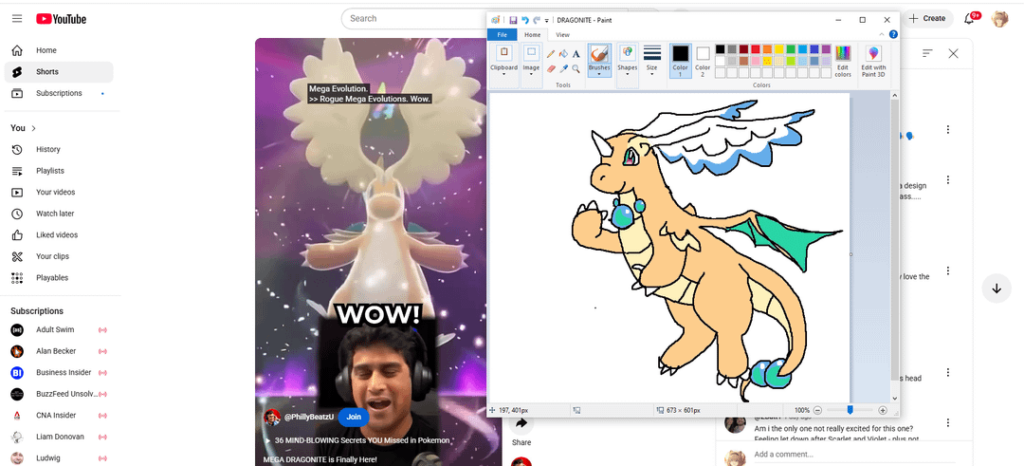Click the Undo arrow in Paint
1024x466 pixels.
click(x=525, y=20)
